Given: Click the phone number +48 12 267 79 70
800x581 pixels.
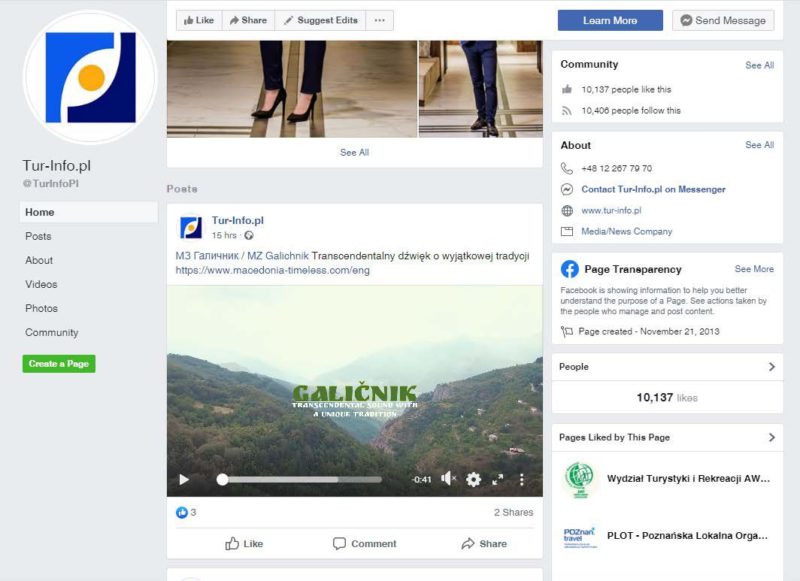Looking at the screenshot, I should [617, 168].
